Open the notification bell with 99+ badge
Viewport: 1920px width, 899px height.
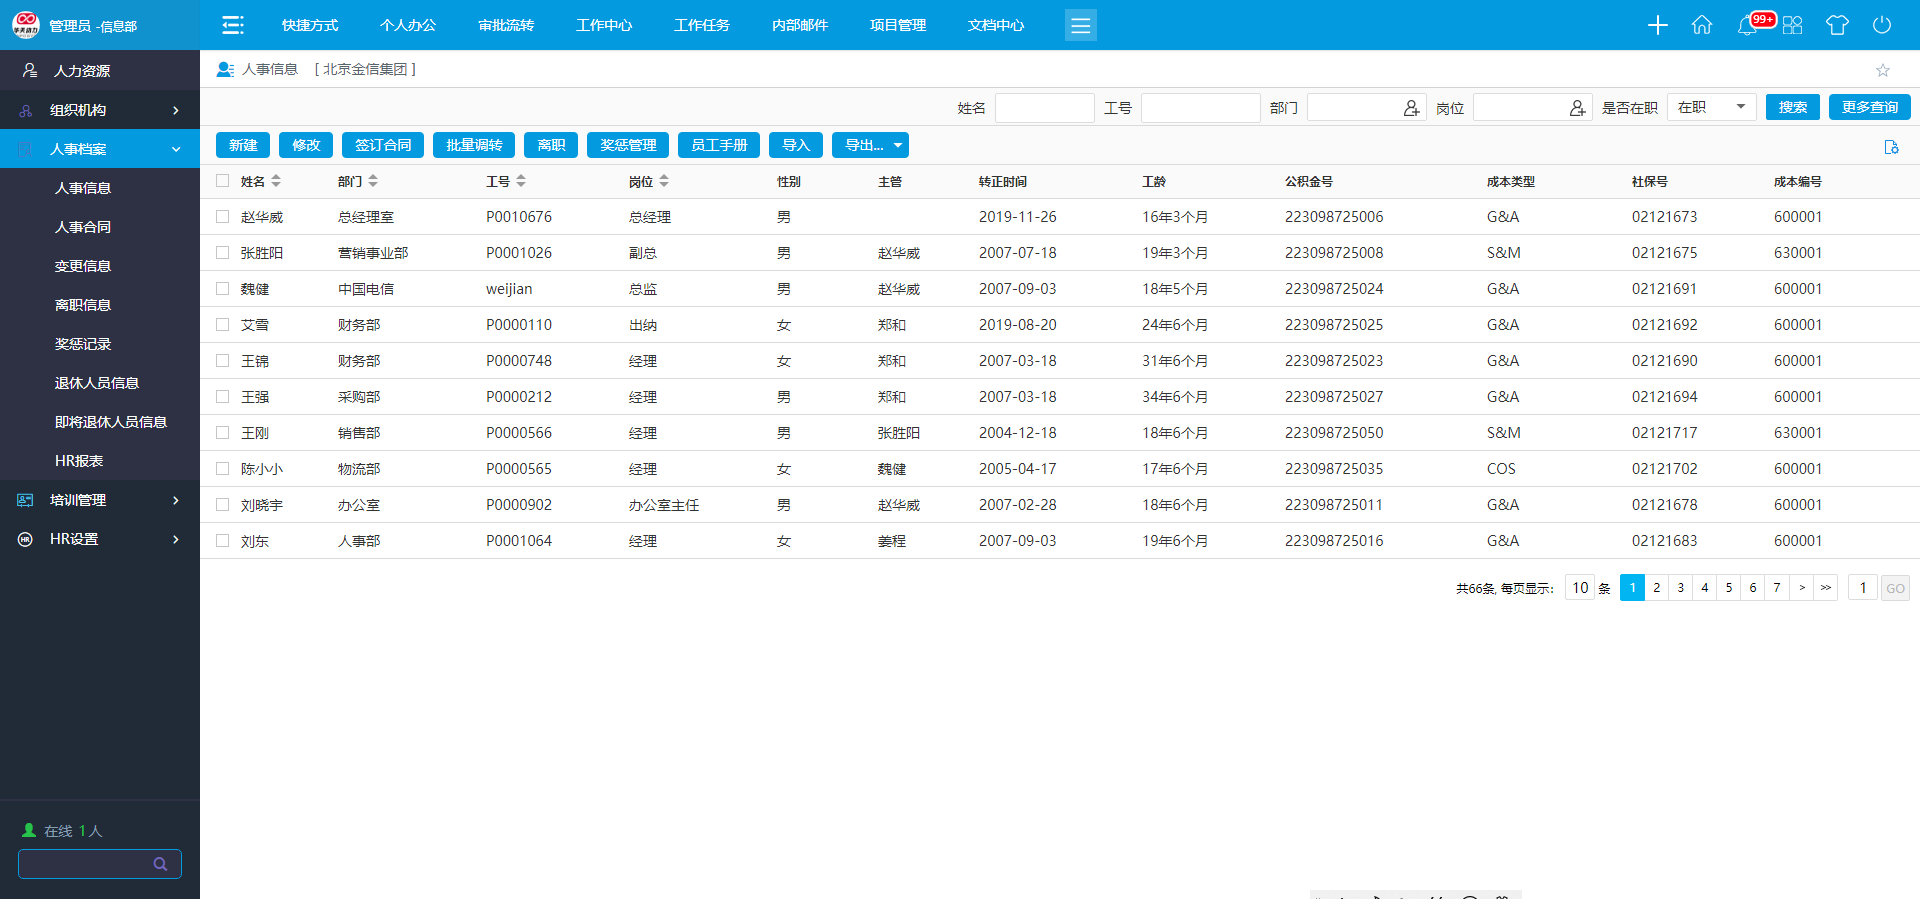pos(1747,25)
